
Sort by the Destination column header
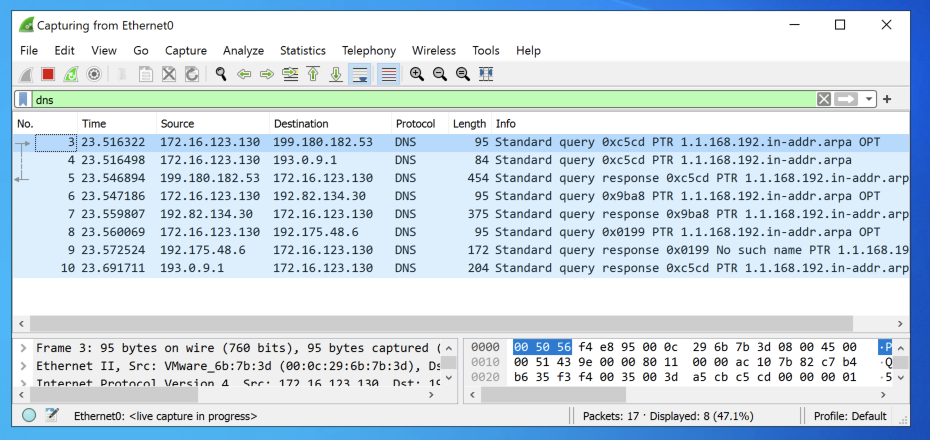(330, 124)
